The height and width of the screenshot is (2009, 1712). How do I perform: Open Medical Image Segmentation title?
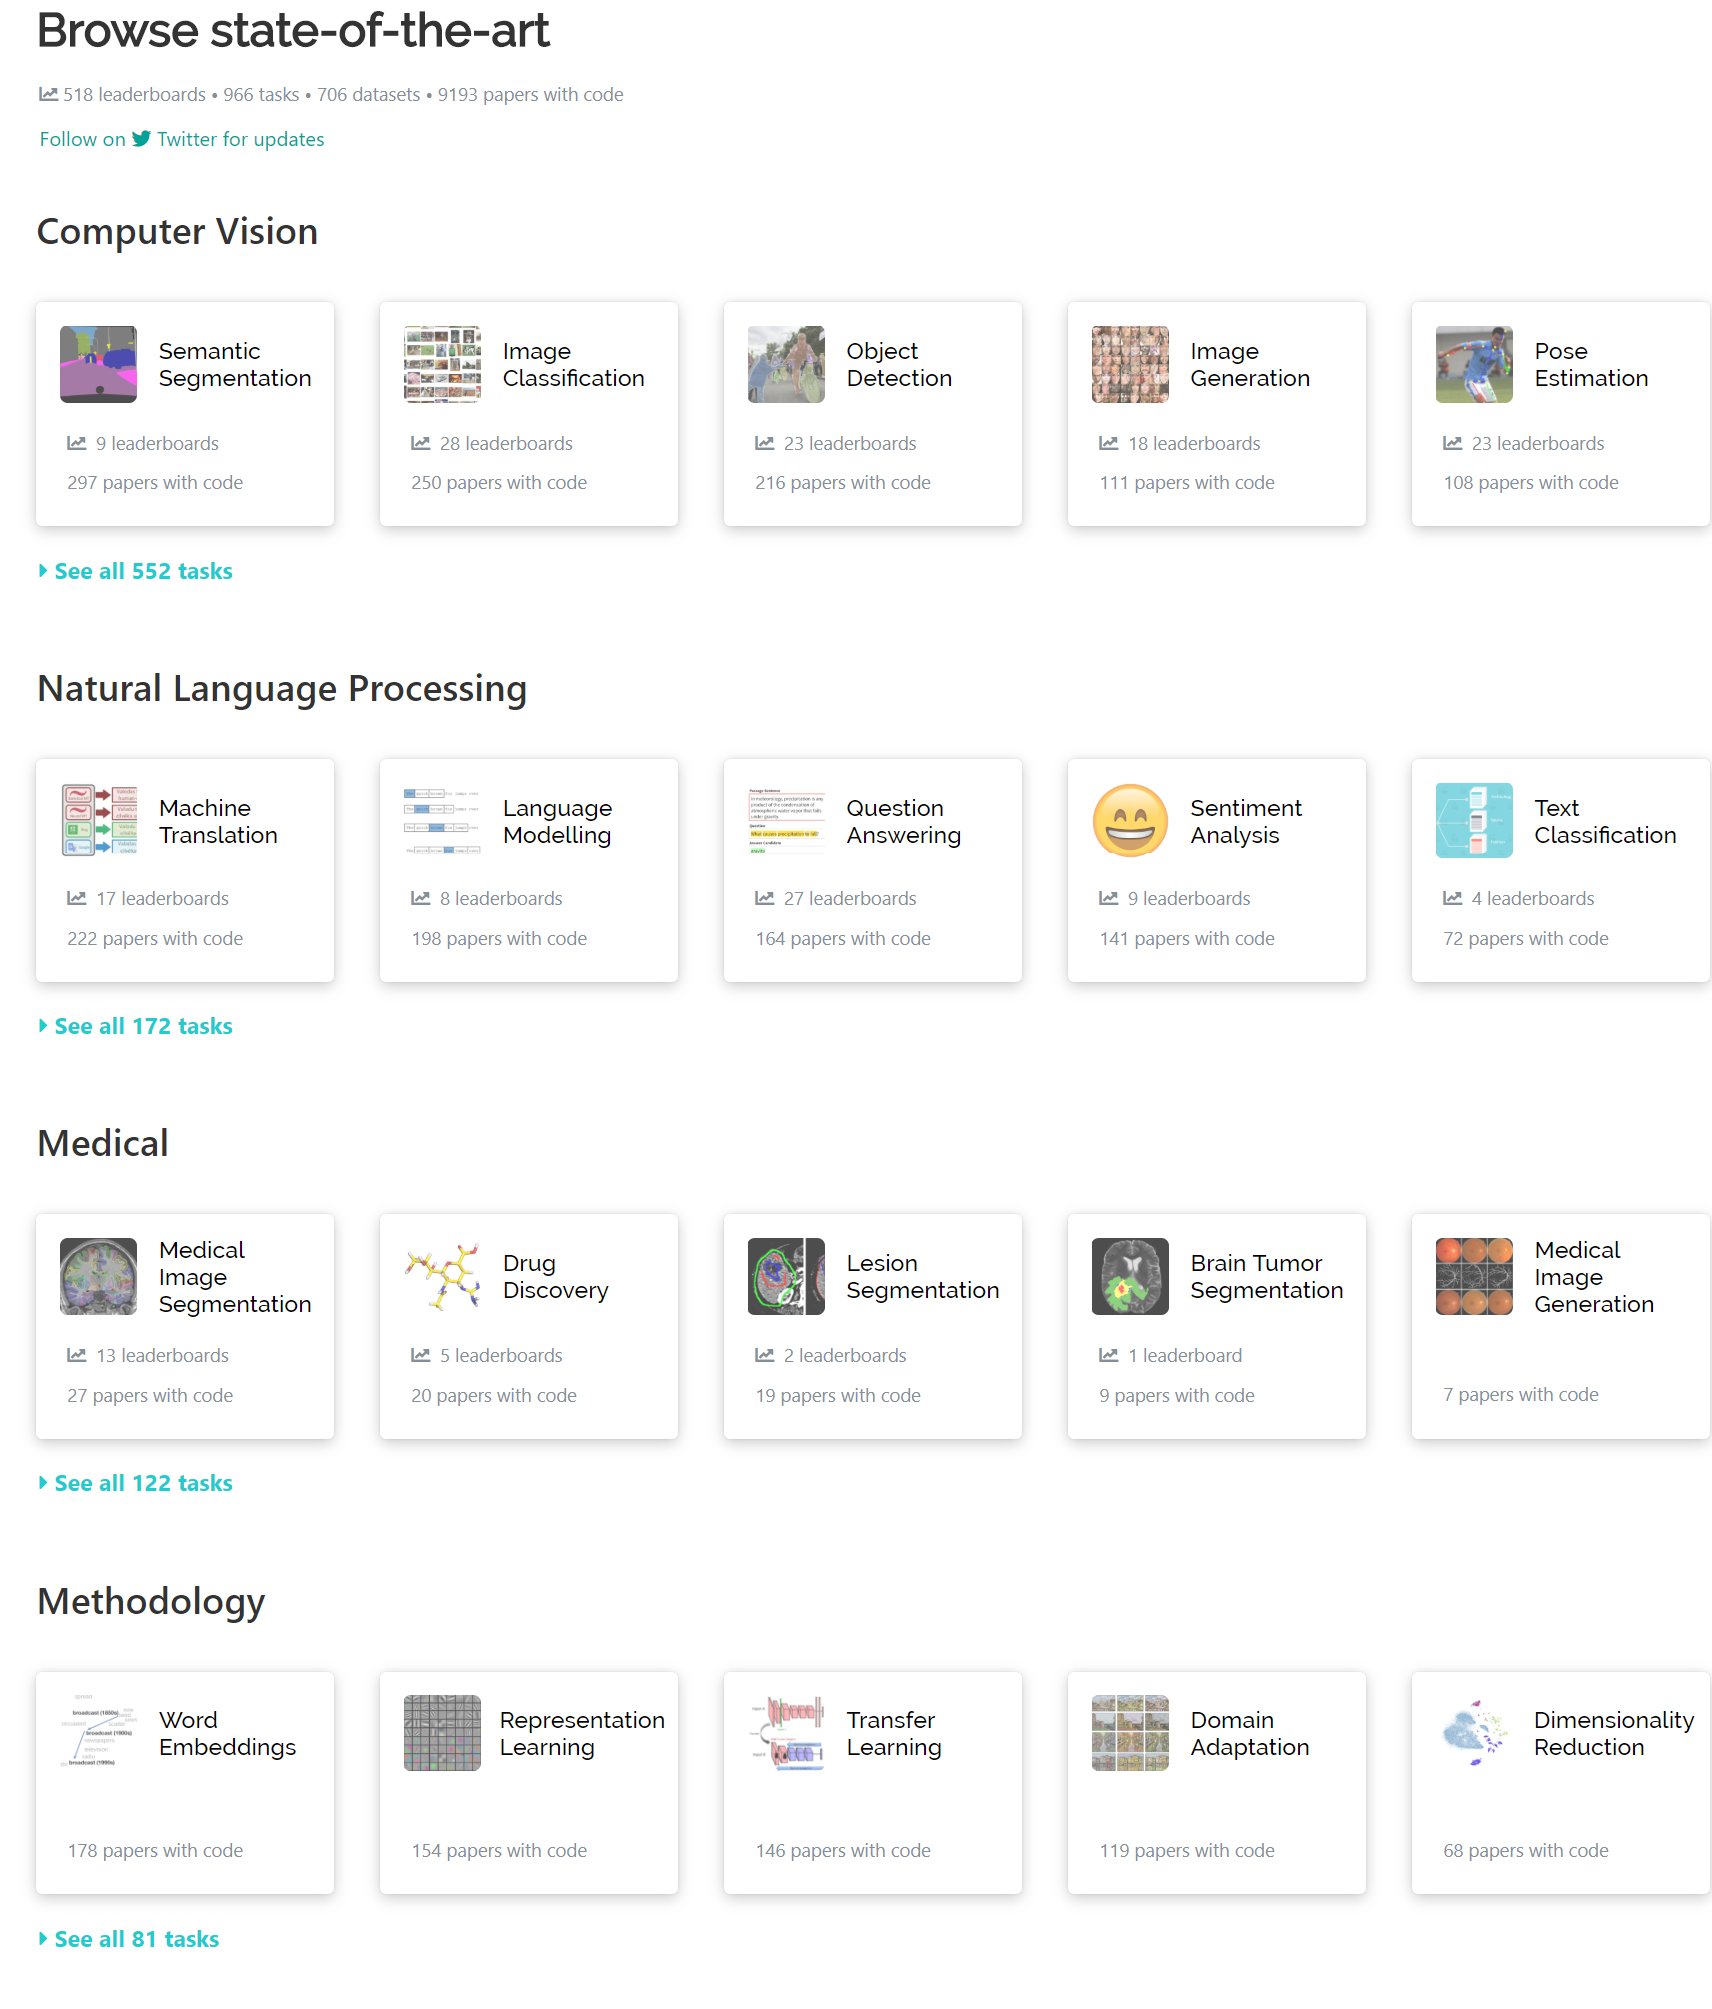(x=235, y=1277)
